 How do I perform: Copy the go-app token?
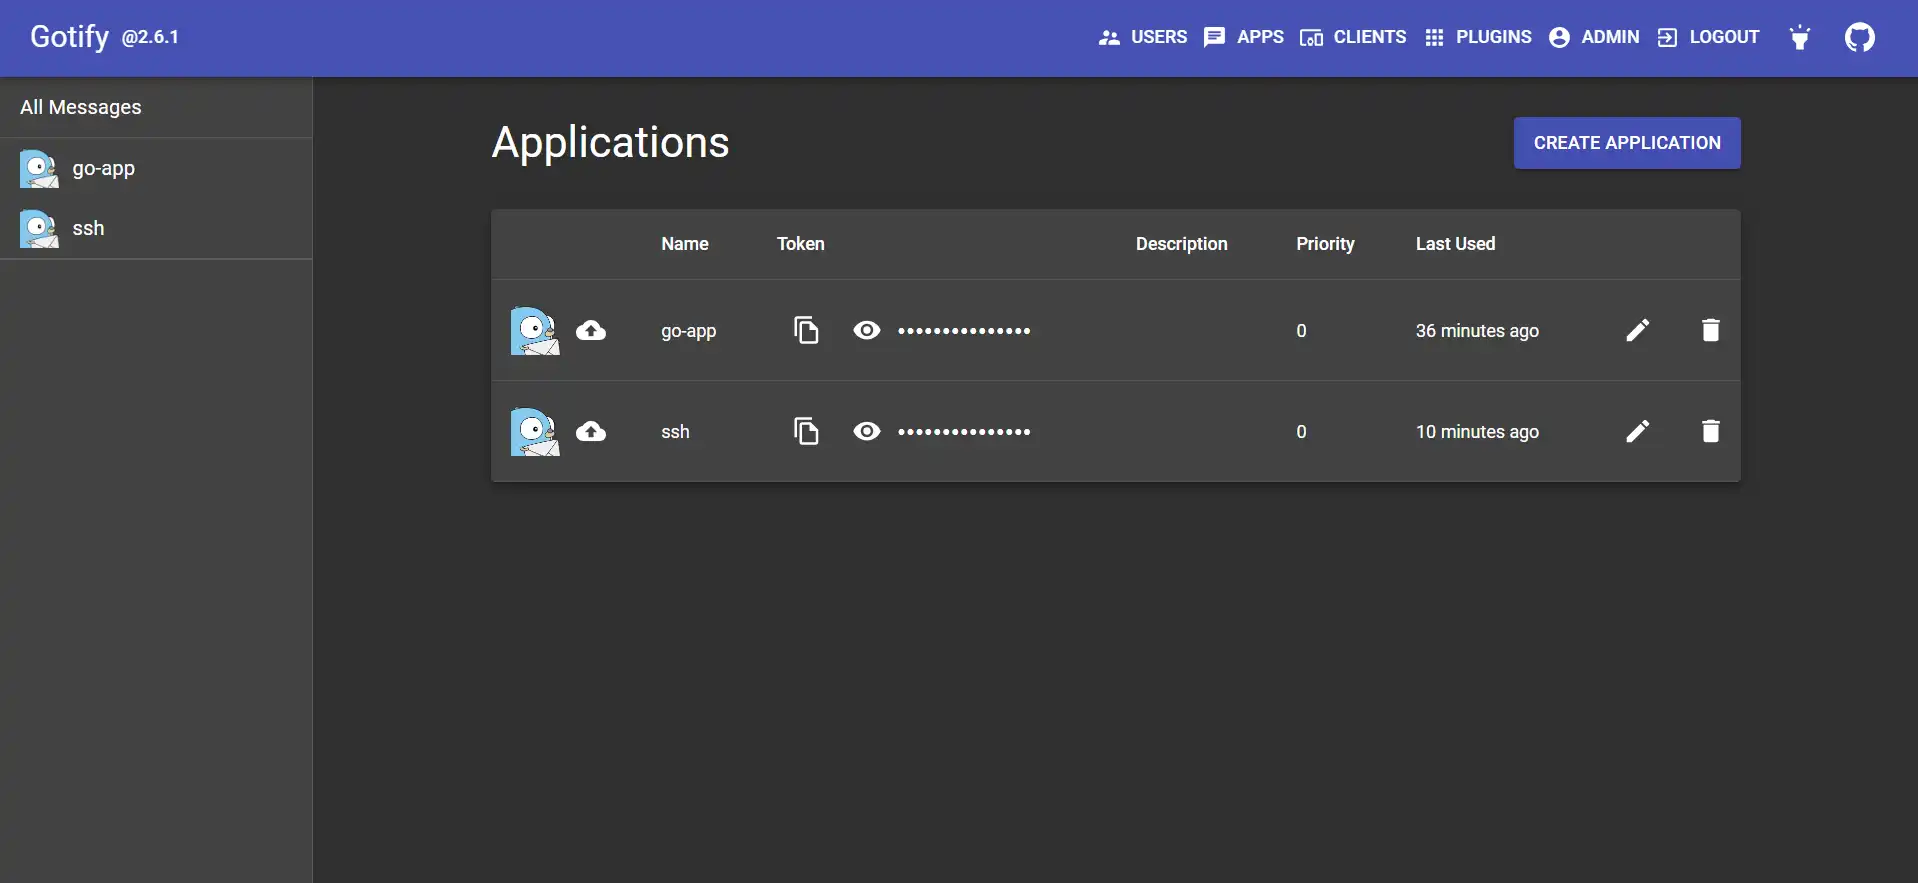tap(806, 330)
